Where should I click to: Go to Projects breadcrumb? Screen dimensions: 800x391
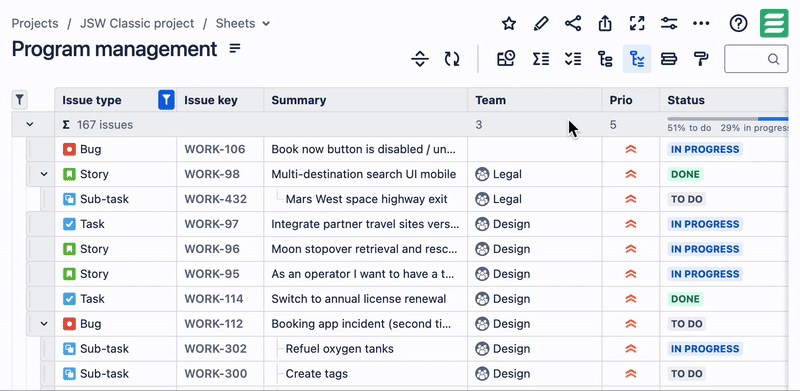point(35,23)
